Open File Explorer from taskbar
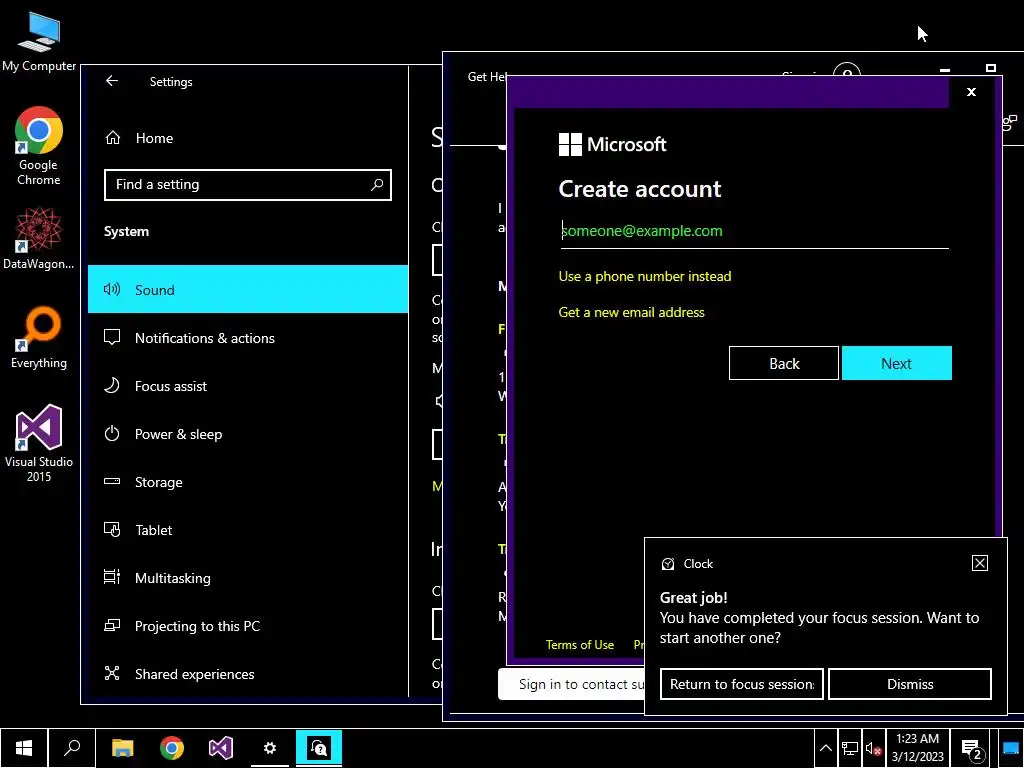 [122, 748]
